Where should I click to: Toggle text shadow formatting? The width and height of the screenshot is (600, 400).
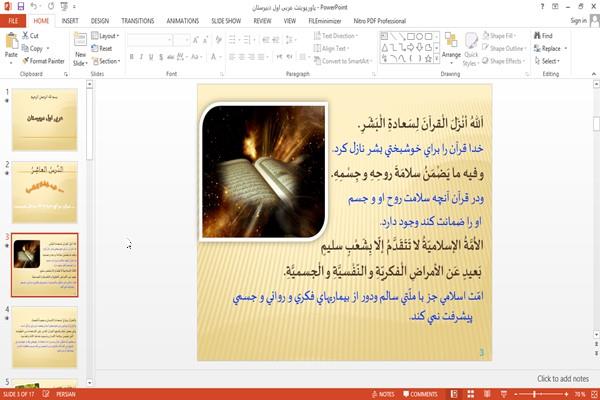[161, 57]
